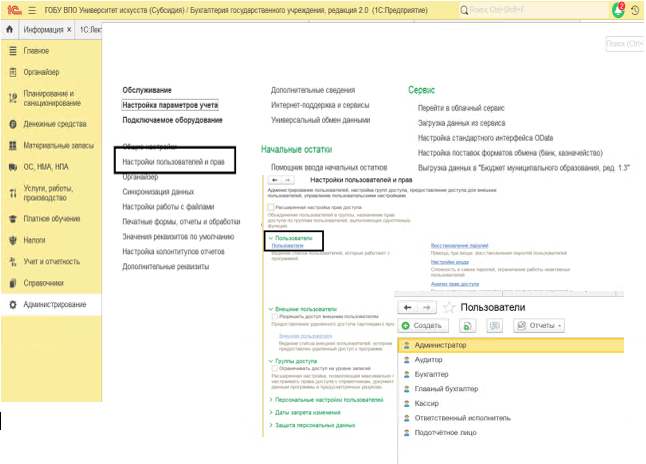
Task: Open Услуги, работы, производство section
Action: (48, 193)
